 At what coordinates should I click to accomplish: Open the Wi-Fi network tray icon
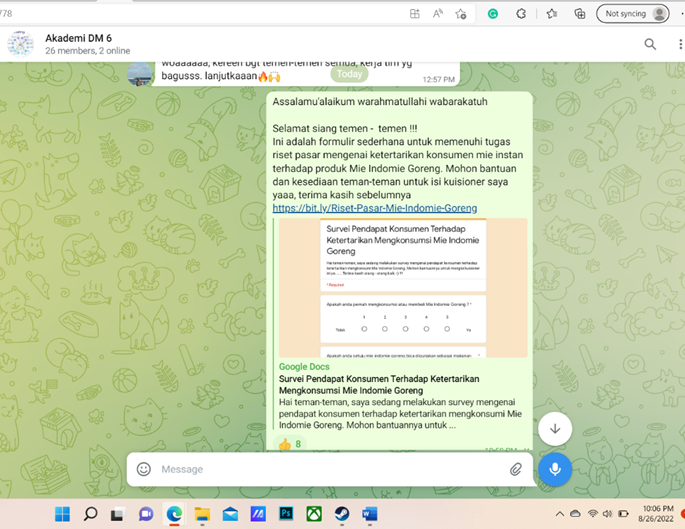(593, 514)
